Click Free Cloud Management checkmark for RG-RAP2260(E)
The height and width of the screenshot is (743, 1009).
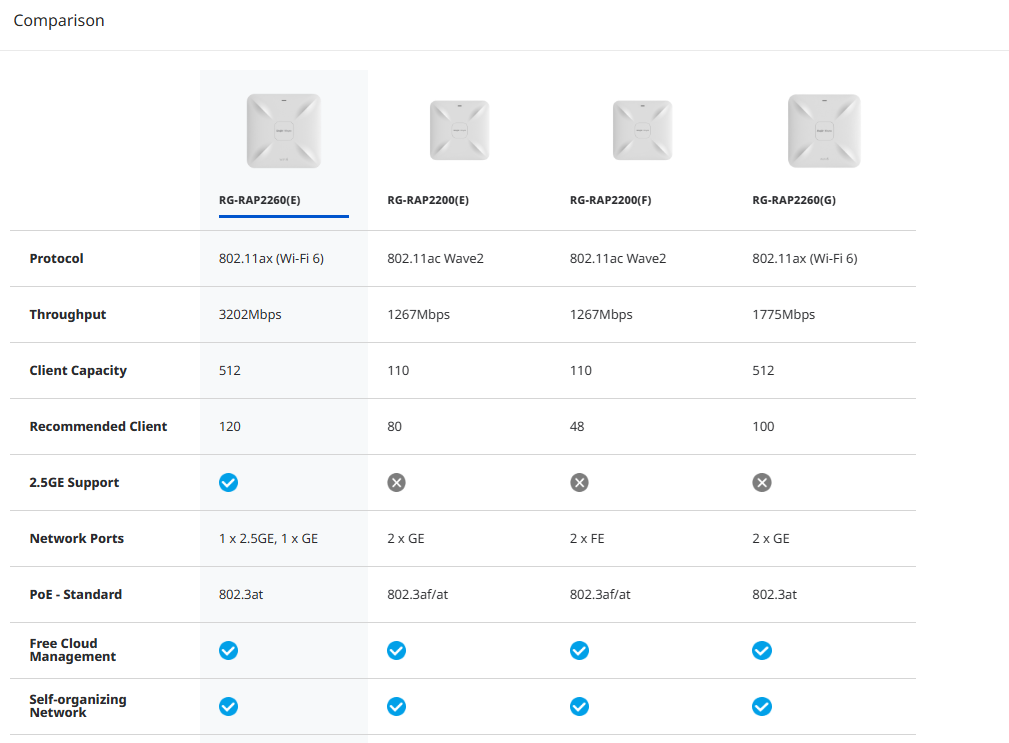(x=228, y=650)
